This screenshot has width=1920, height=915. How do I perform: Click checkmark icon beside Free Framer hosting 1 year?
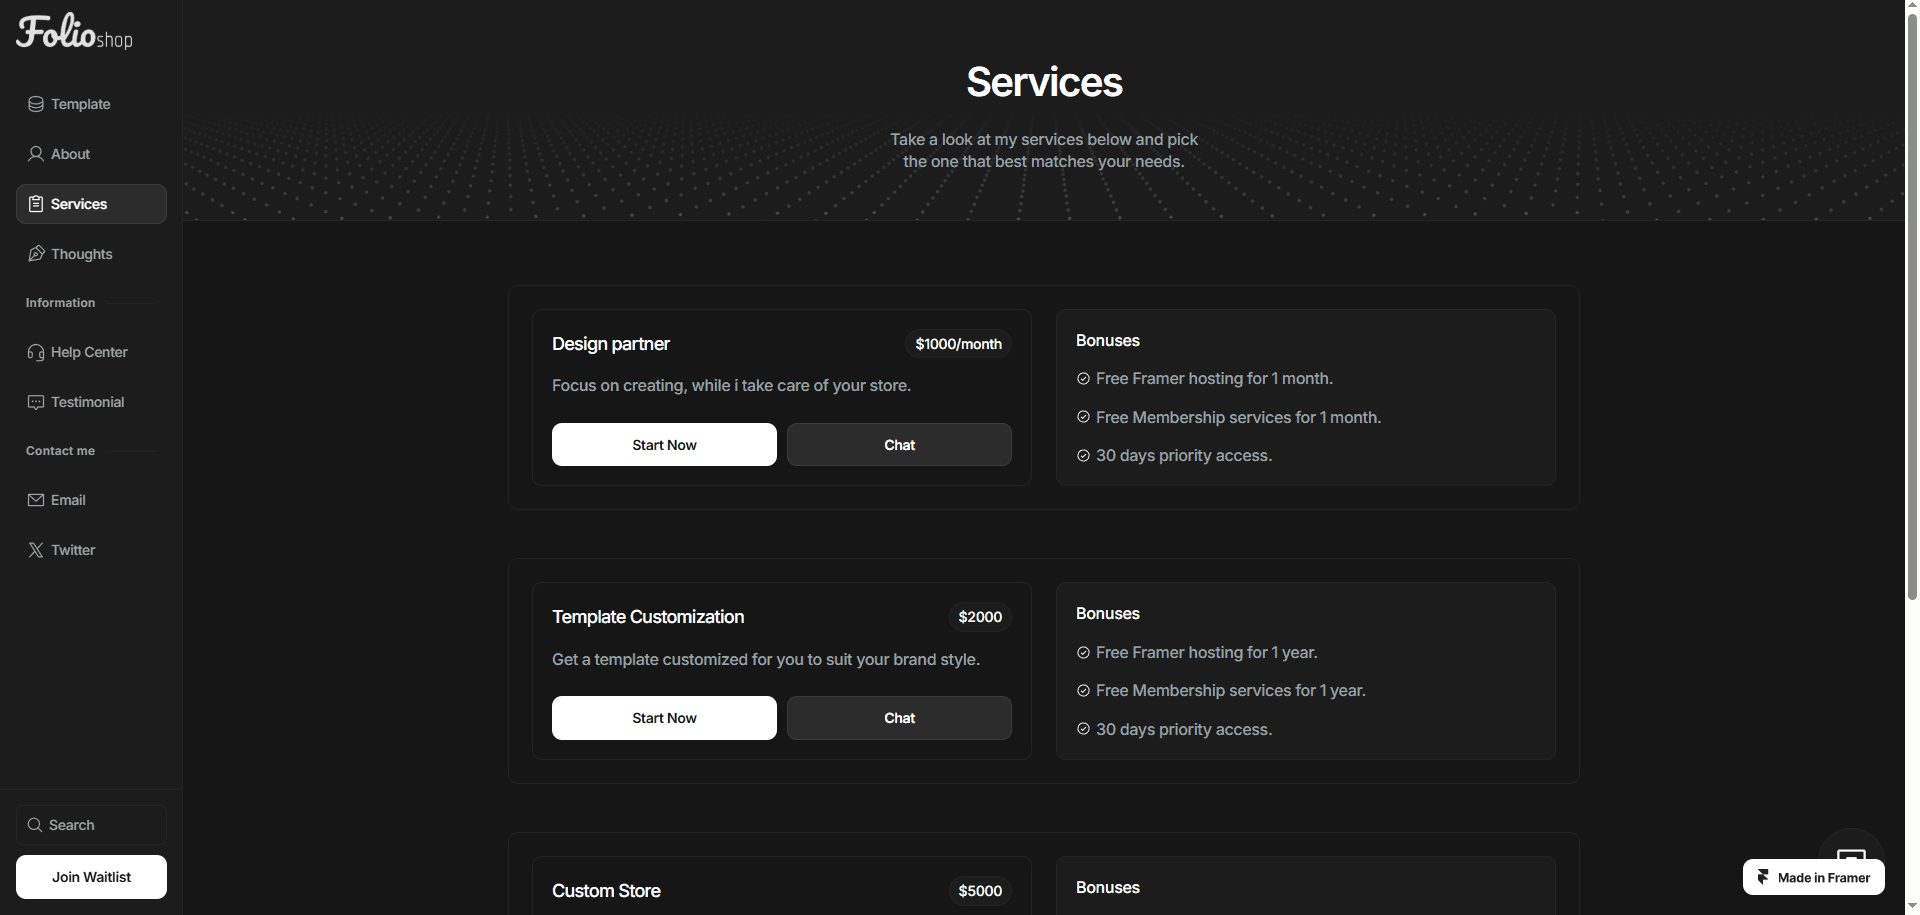pyautogui.click(x=1083, y=653)
